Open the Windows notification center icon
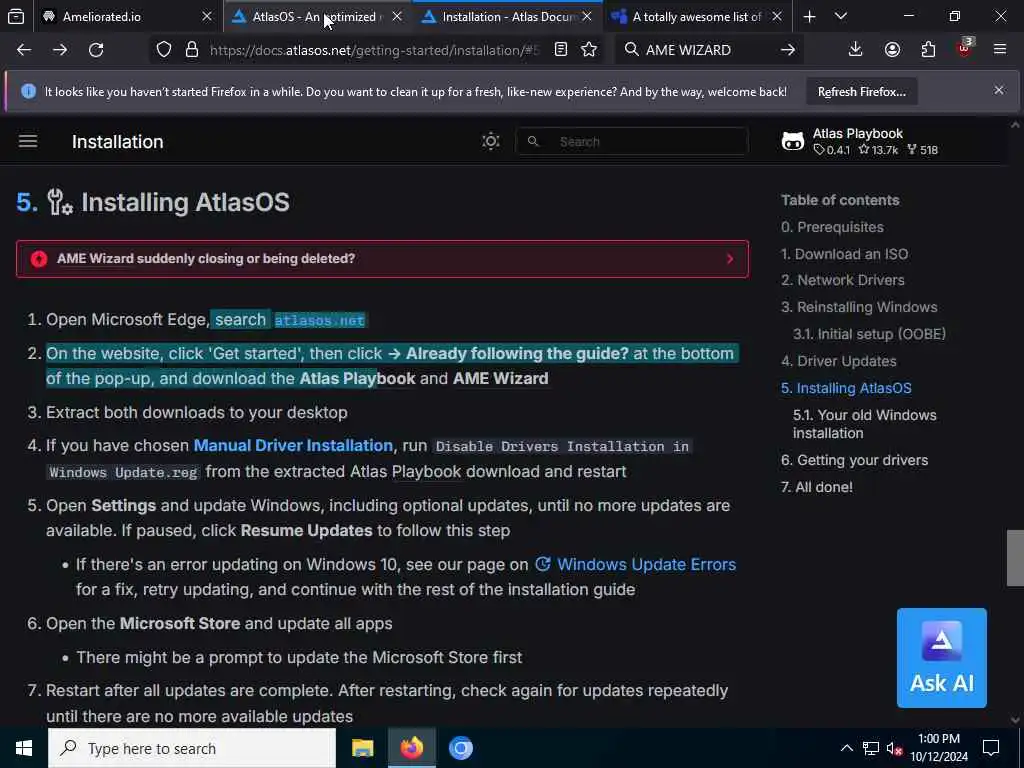 pyautogui.click(x=991, y=748)
